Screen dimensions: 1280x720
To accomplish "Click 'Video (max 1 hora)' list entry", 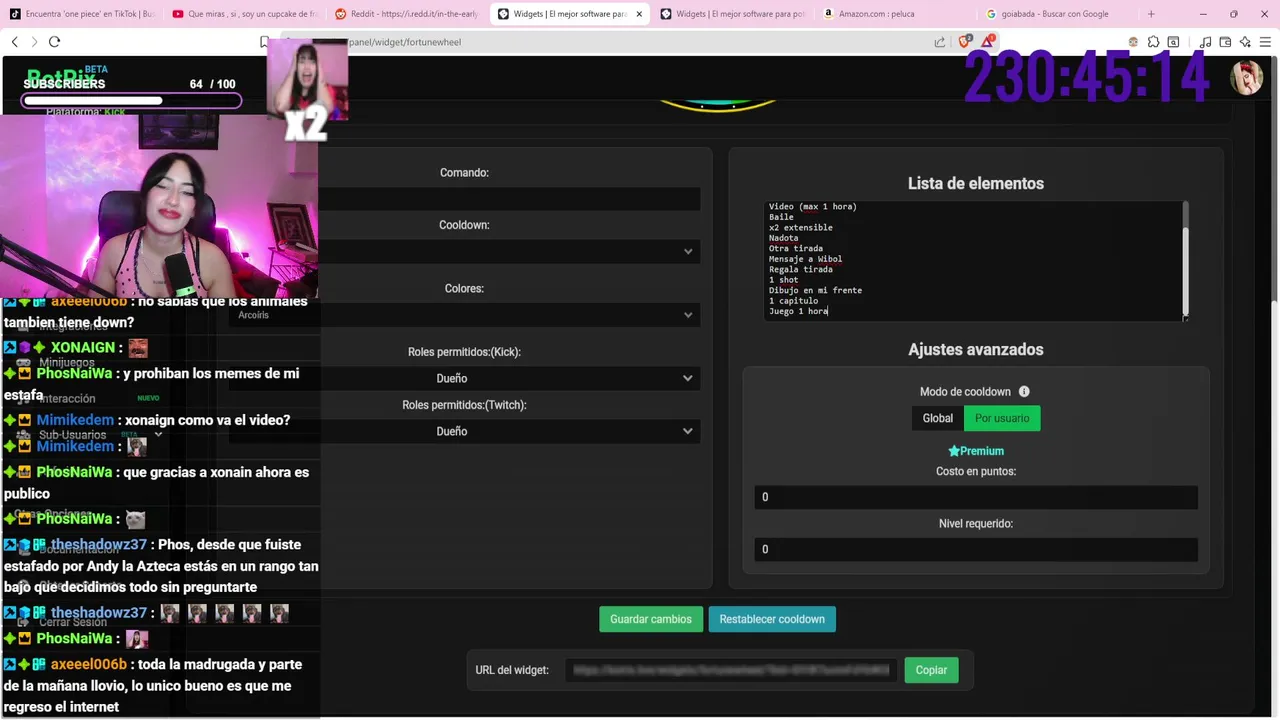I will (x=812, y=206).
